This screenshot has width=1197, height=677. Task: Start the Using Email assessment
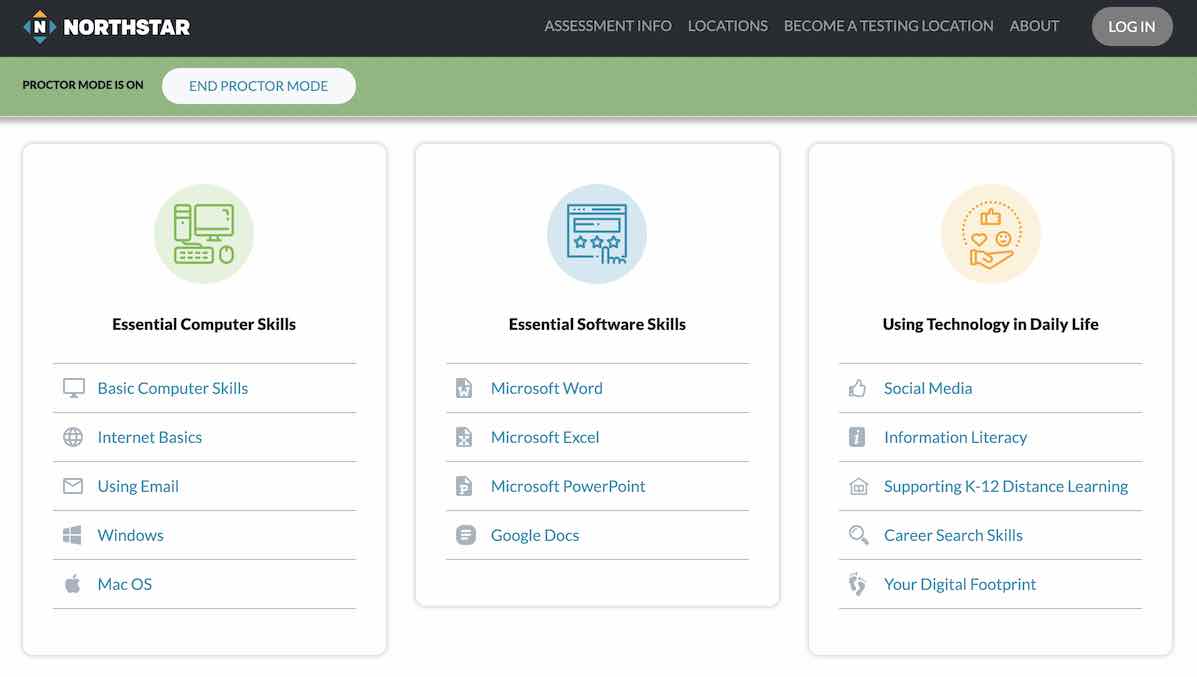138,486
